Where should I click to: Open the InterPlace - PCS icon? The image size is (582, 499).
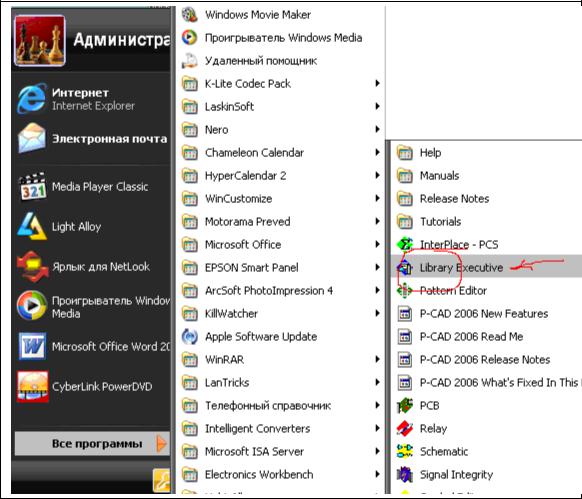tap(405, 244)
